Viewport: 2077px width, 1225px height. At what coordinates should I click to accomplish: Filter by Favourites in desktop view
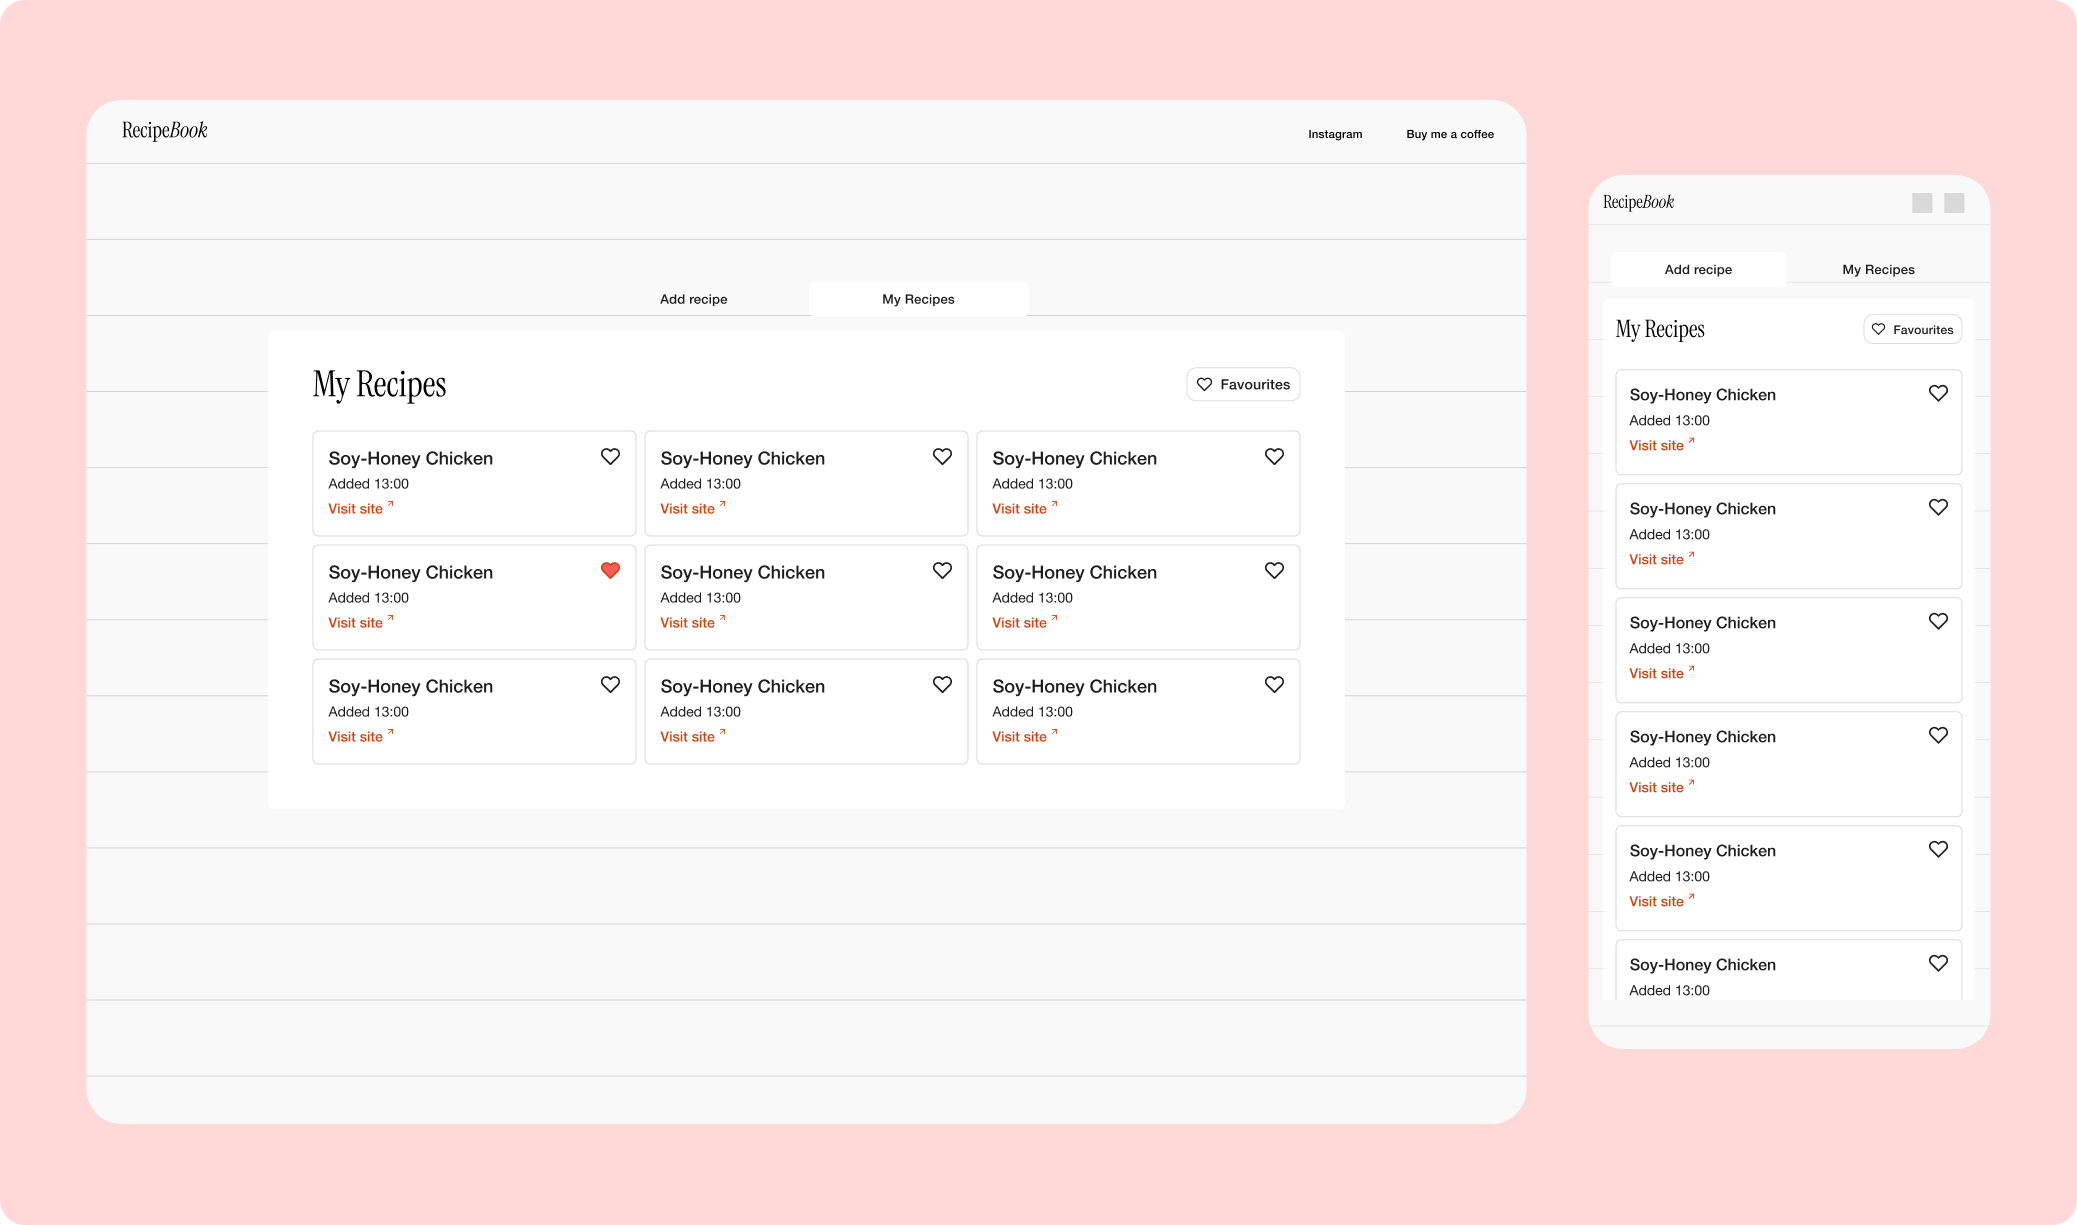1243,385
